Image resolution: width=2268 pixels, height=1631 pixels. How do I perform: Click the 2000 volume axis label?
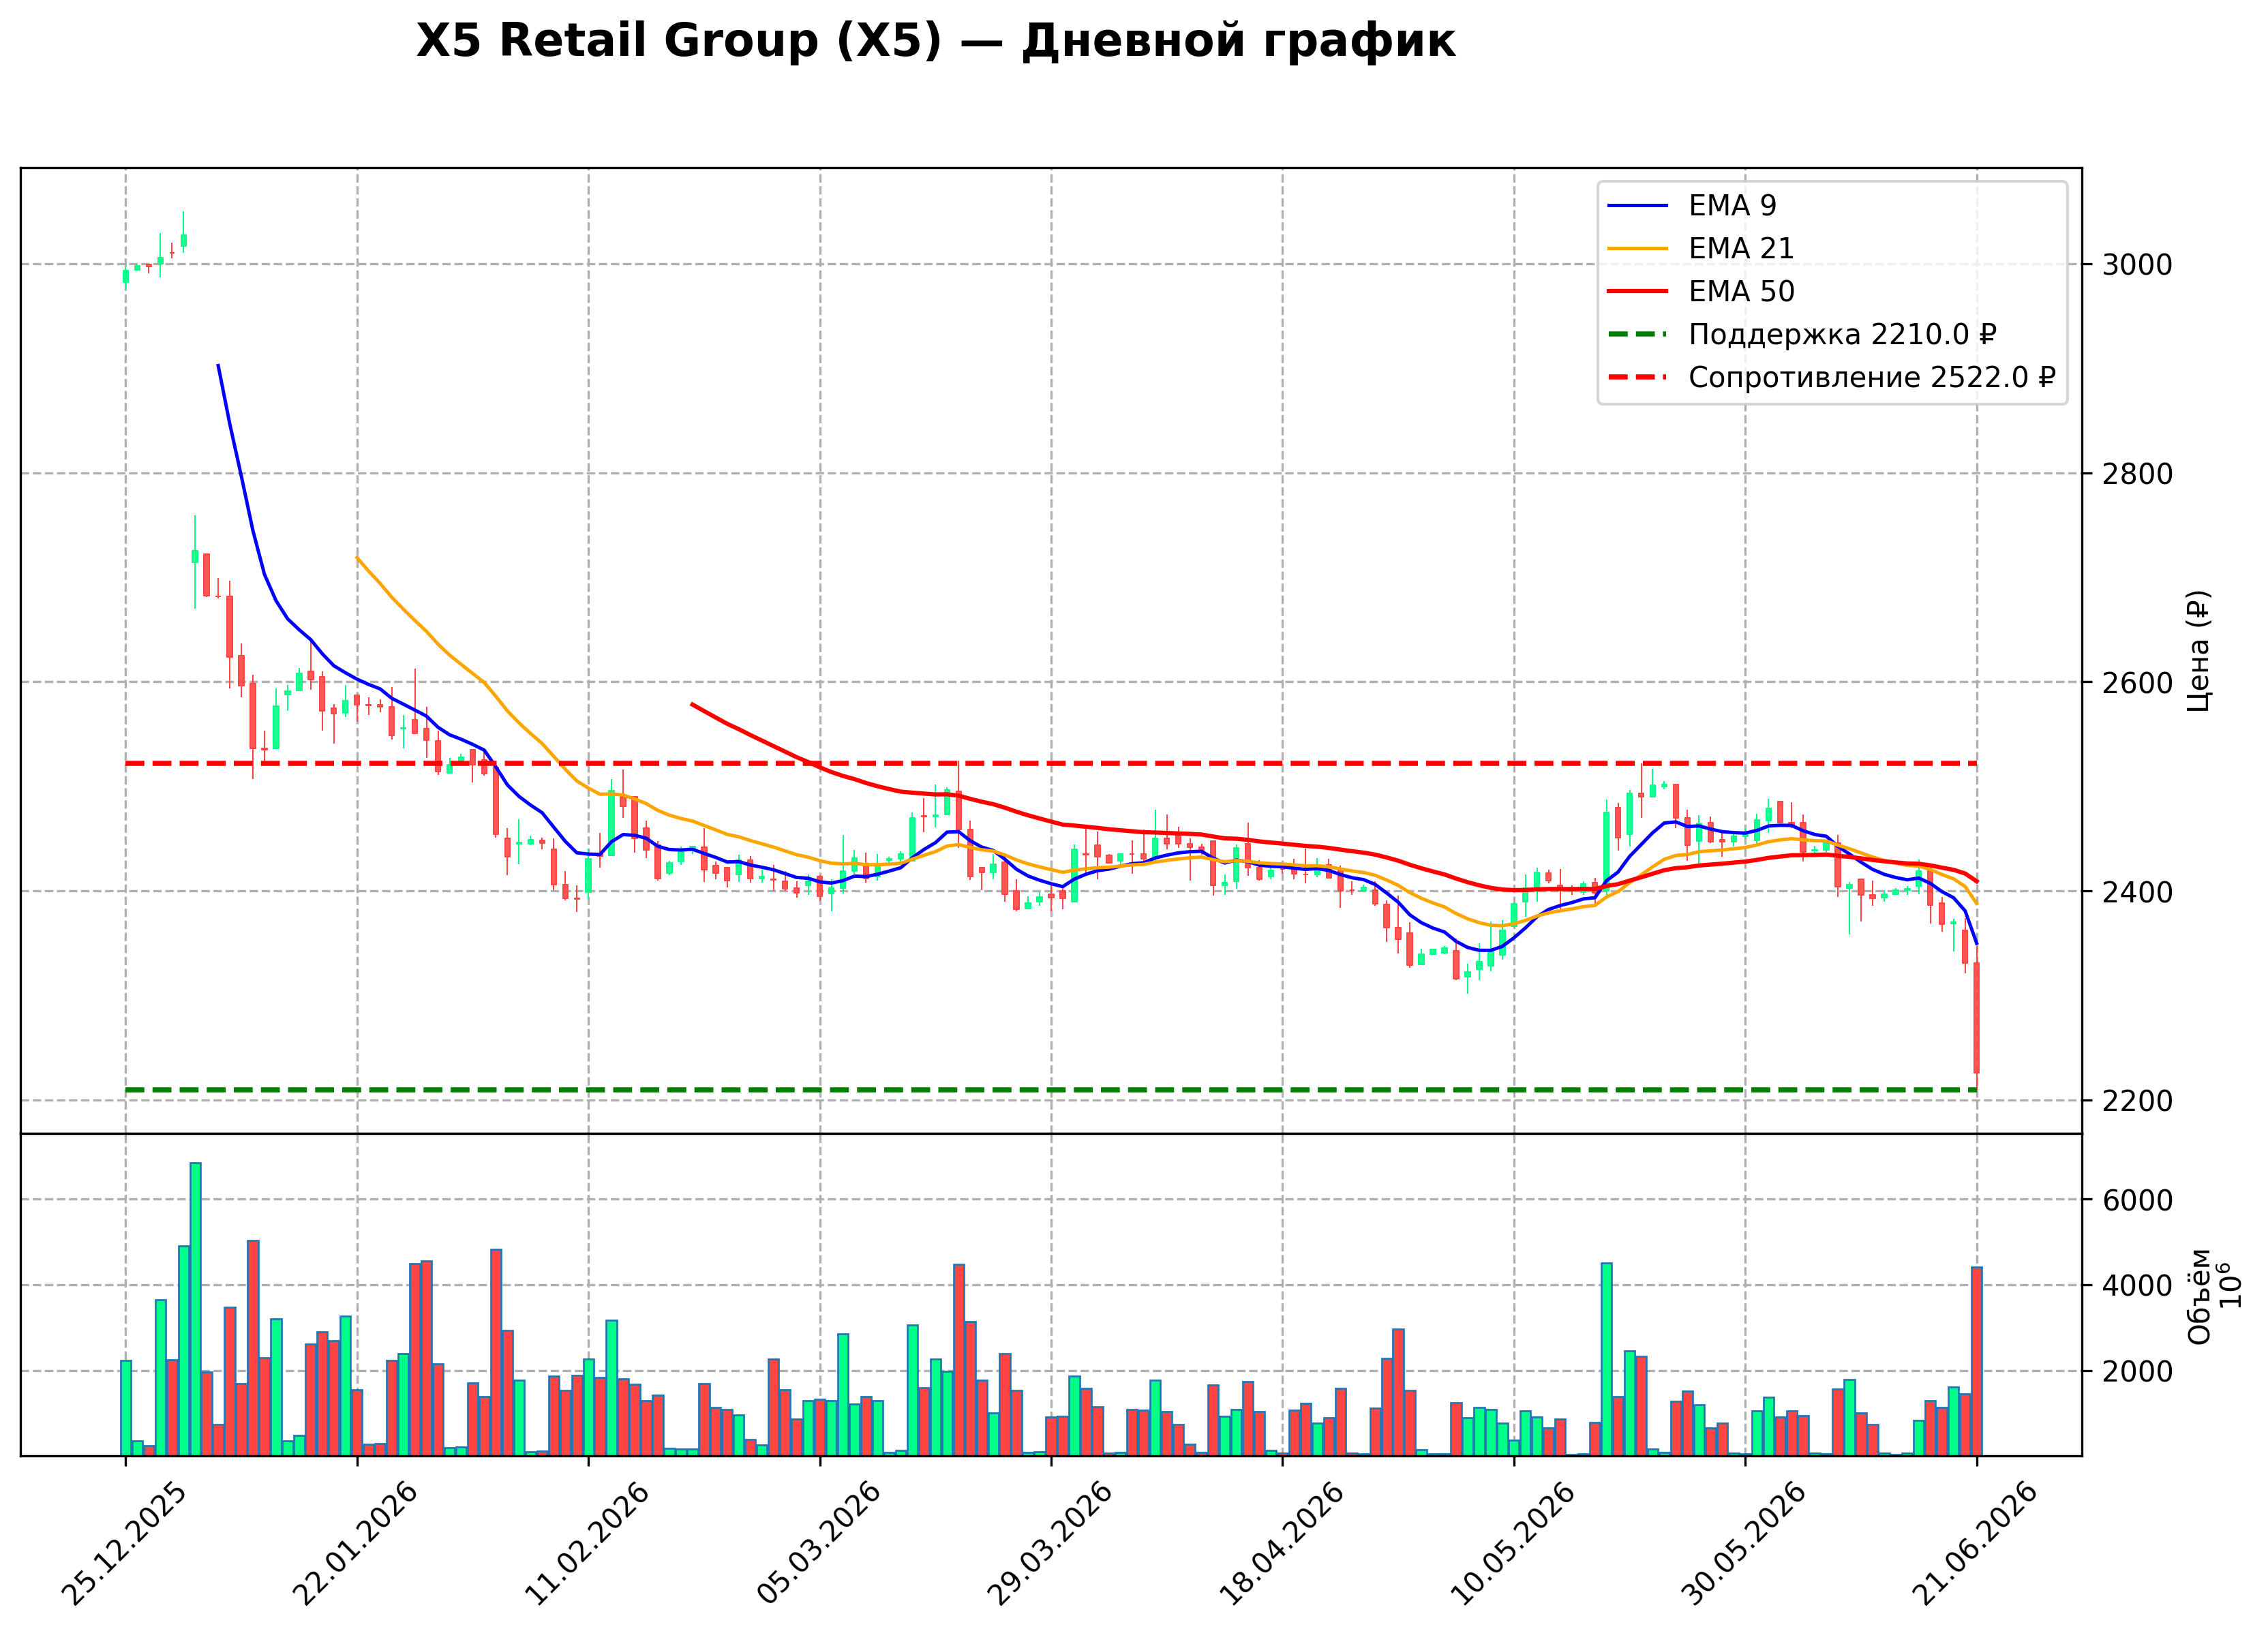tap(2137, 1371)
